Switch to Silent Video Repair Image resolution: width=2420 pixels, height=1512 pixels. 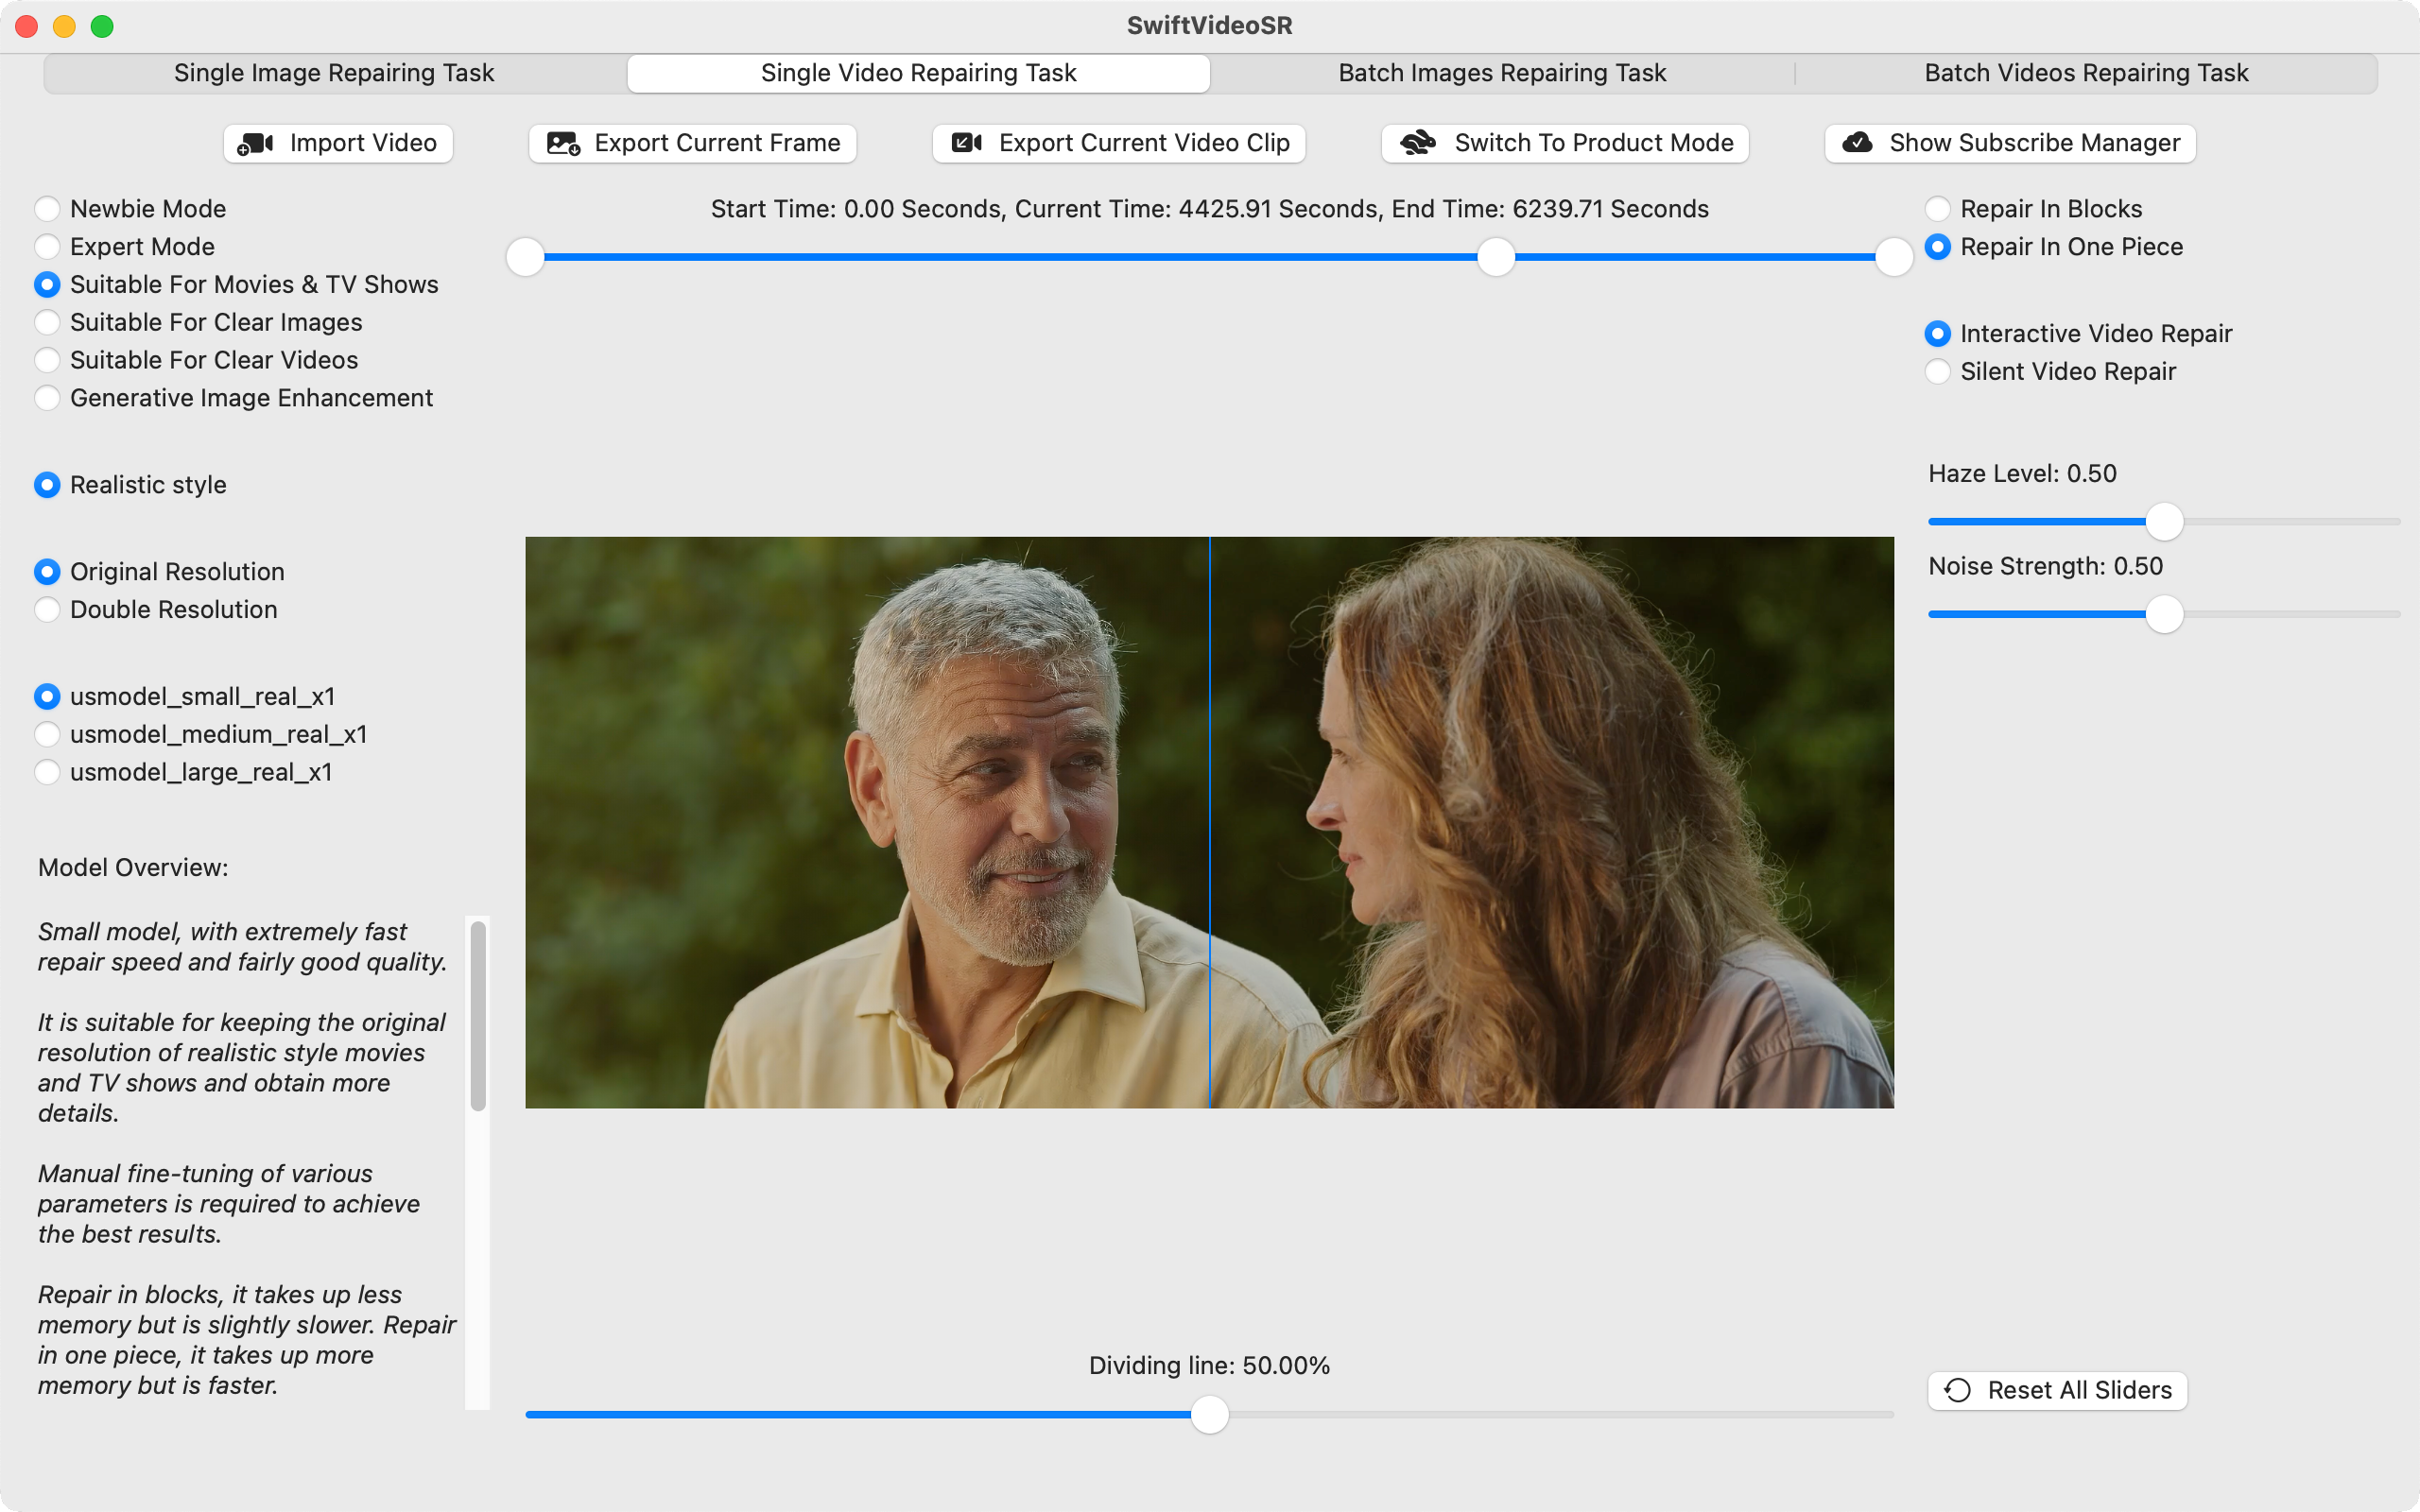click(x=1937, y=372)
